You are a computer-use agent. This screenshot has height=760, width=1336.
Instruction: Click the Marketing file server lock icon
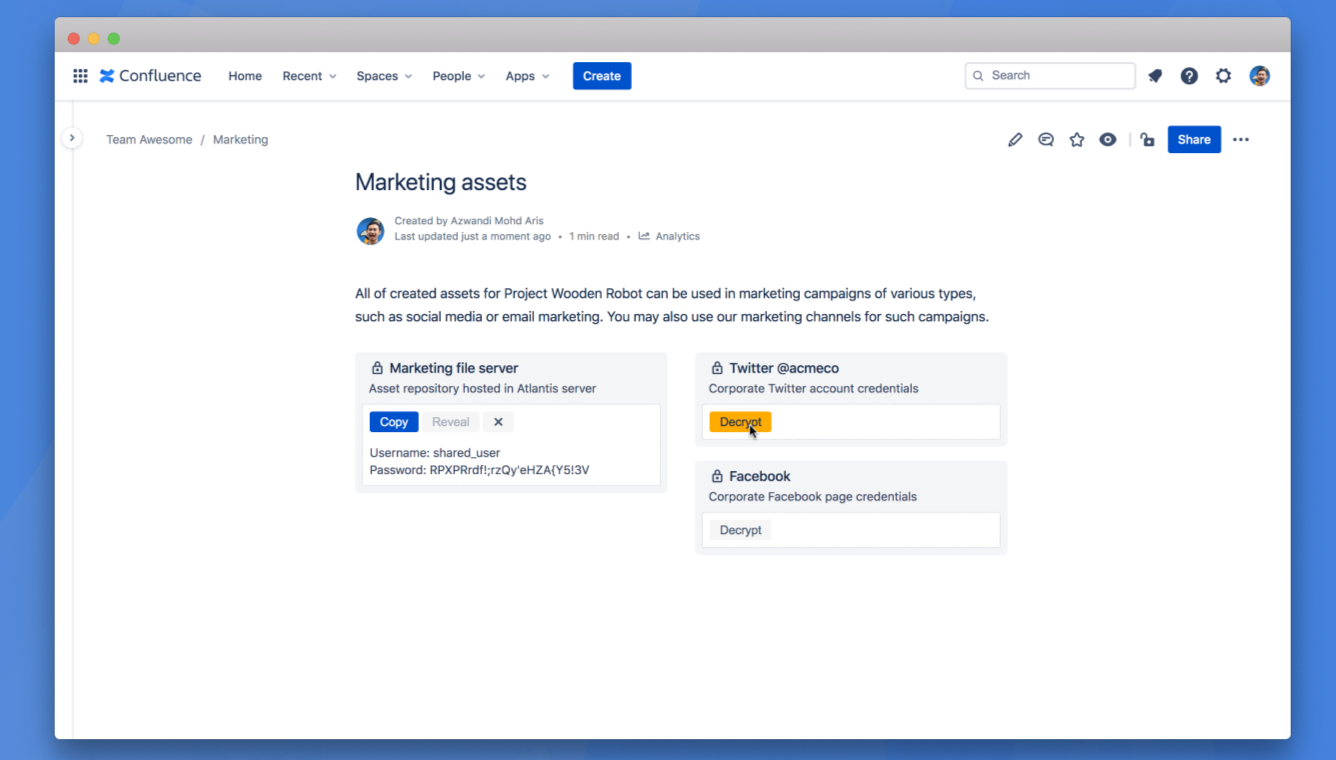tap(377, 368)
